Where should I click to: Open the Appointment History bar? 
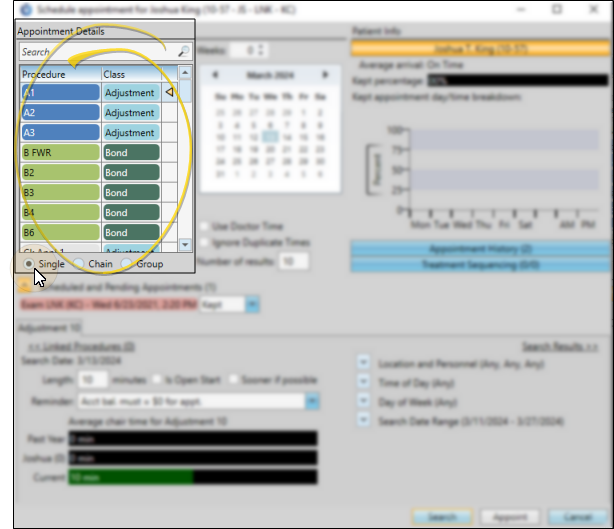click(x=480, y=248)
